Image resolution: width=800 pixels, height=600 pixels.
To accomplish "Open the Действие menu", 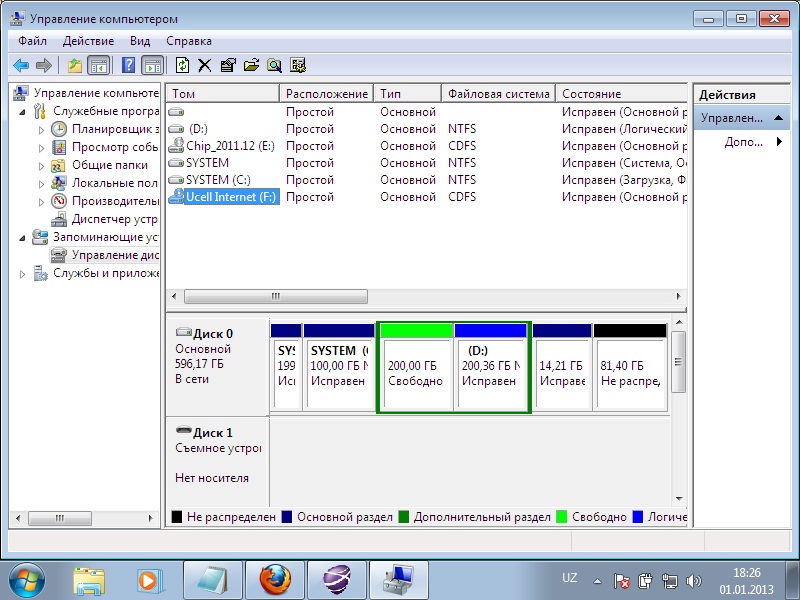I will tap(88, 41).
